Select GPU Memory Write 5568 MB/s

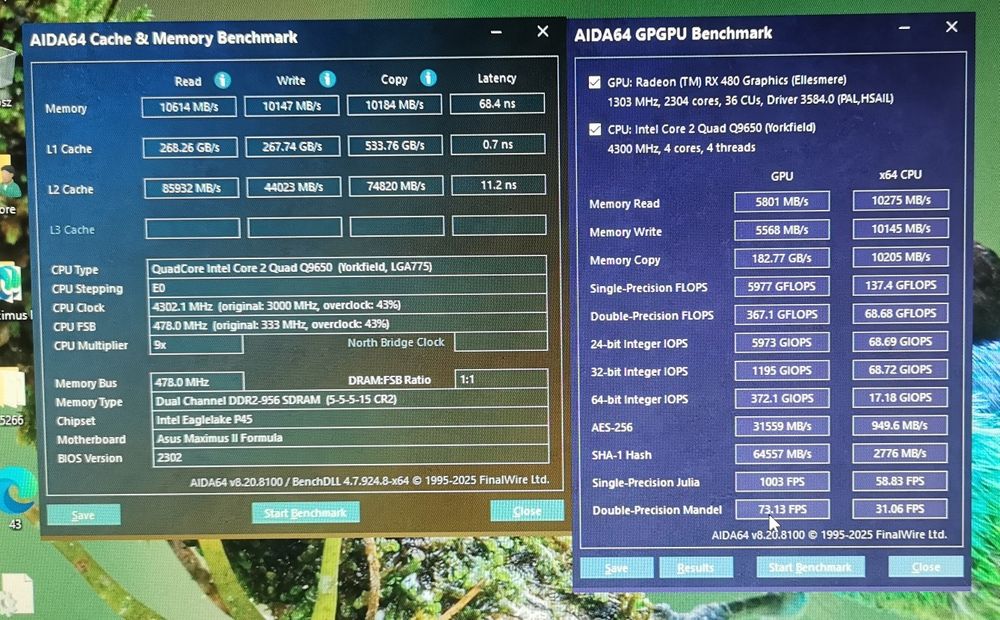pyautogui.click(x=782, y=230)
